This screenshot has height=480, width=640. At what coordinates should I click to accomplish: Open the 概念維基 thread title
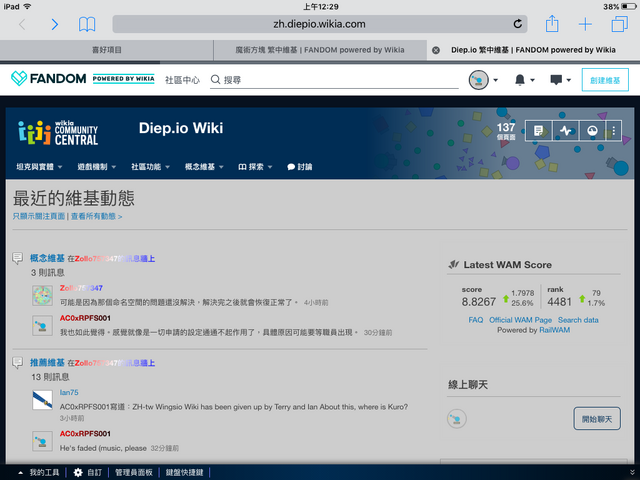click(x=47, y=258)
